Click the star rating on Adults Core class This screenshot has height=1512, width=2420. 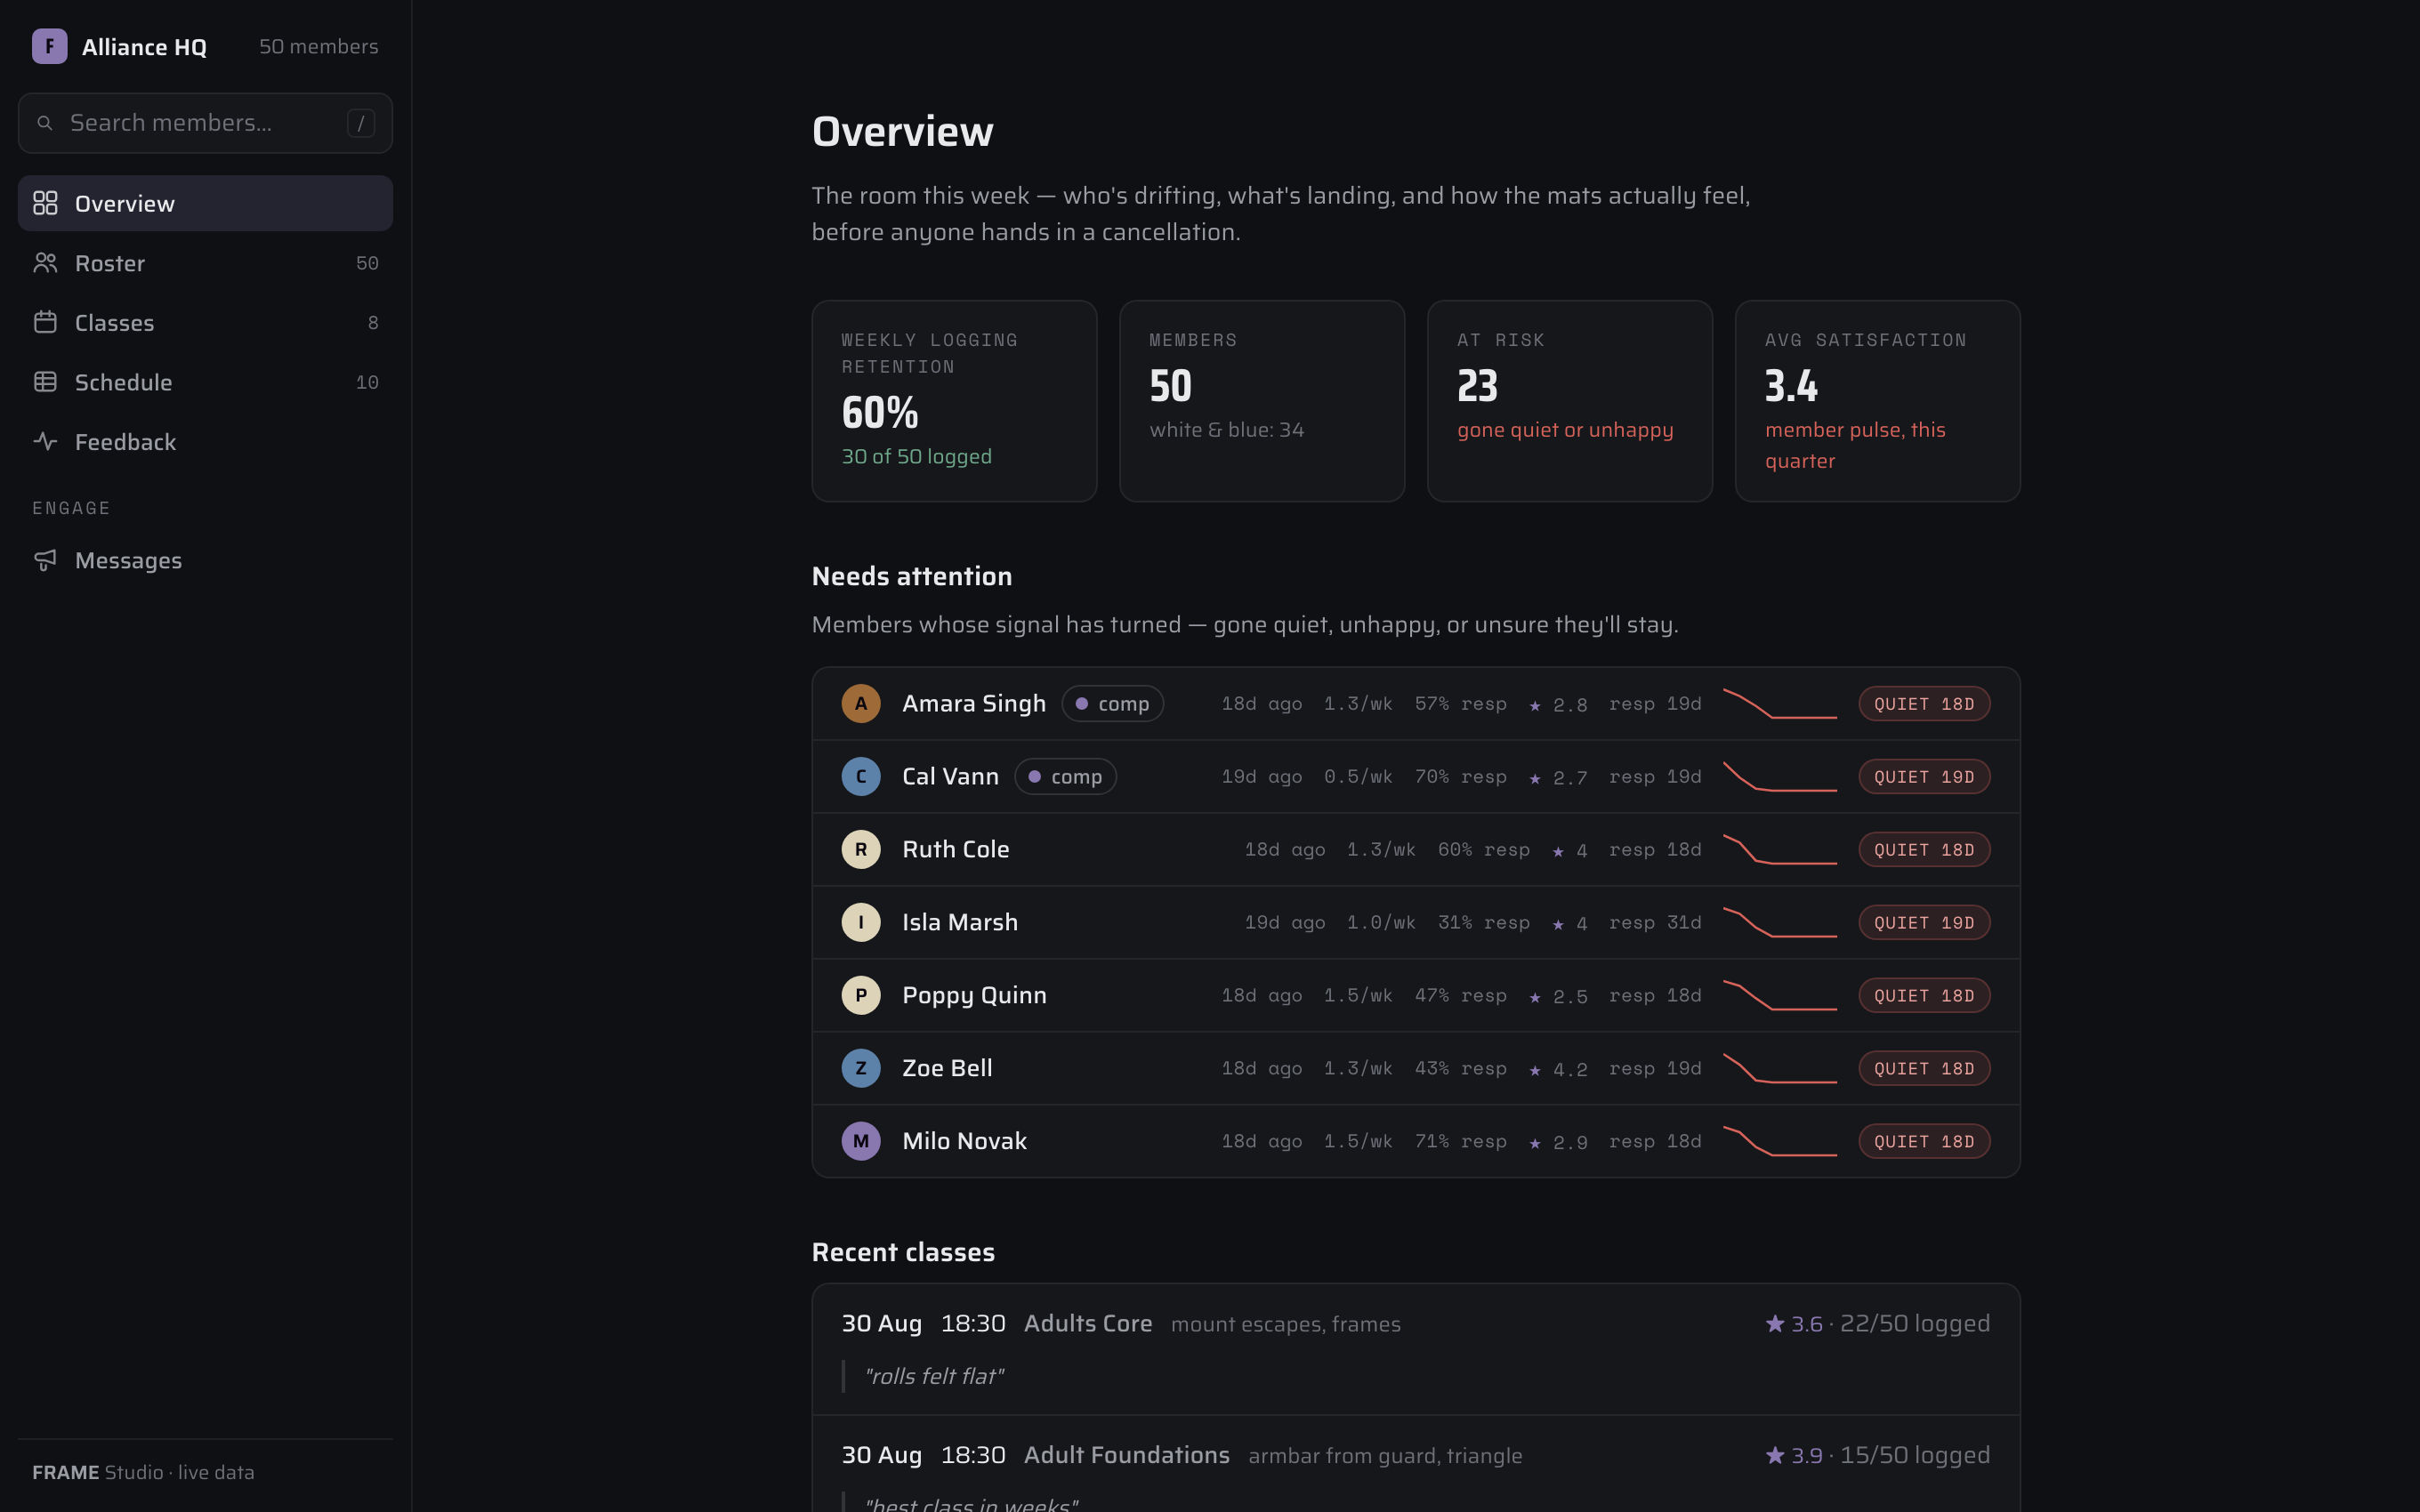click(1794, 1323)
